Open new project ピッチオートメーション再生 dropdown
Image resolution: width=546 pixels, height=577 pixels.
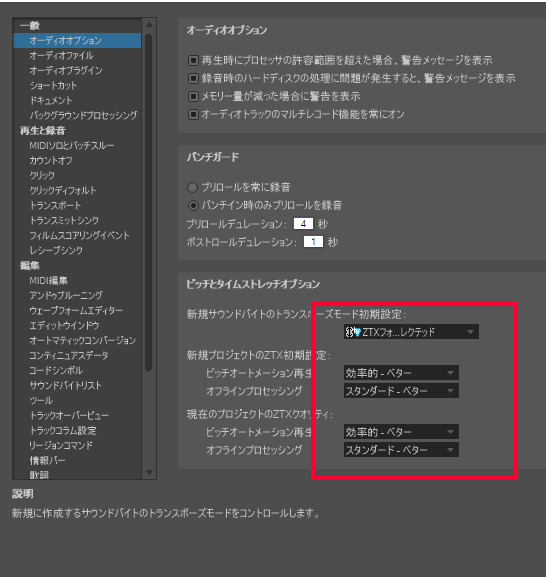(x=401, y=373)
